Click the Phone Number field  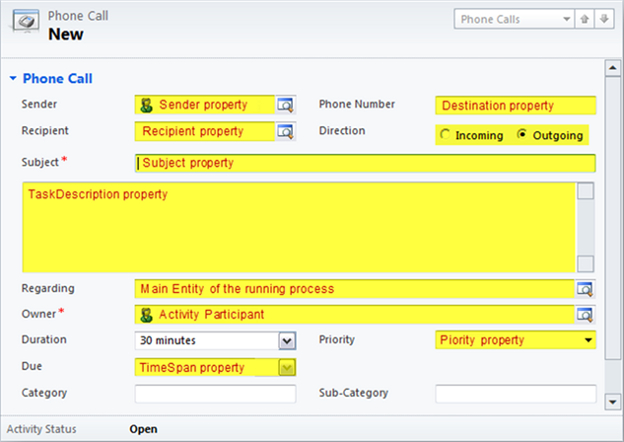coord(515,105)
